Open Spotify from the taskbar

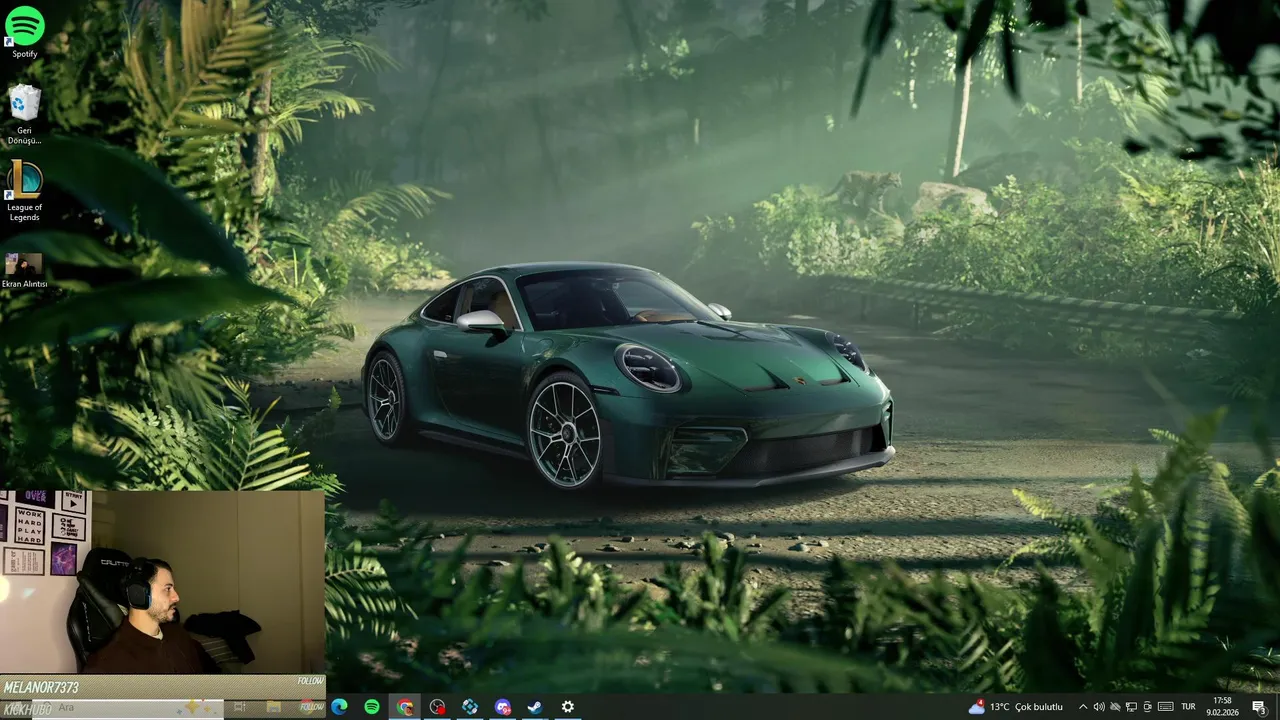(x=372, y=707)
